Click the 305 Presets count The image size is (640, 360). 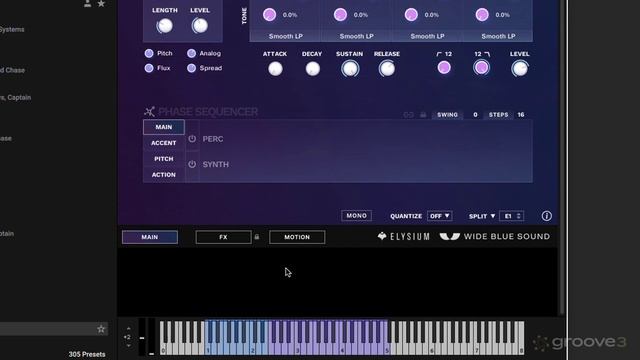(87, 354)
